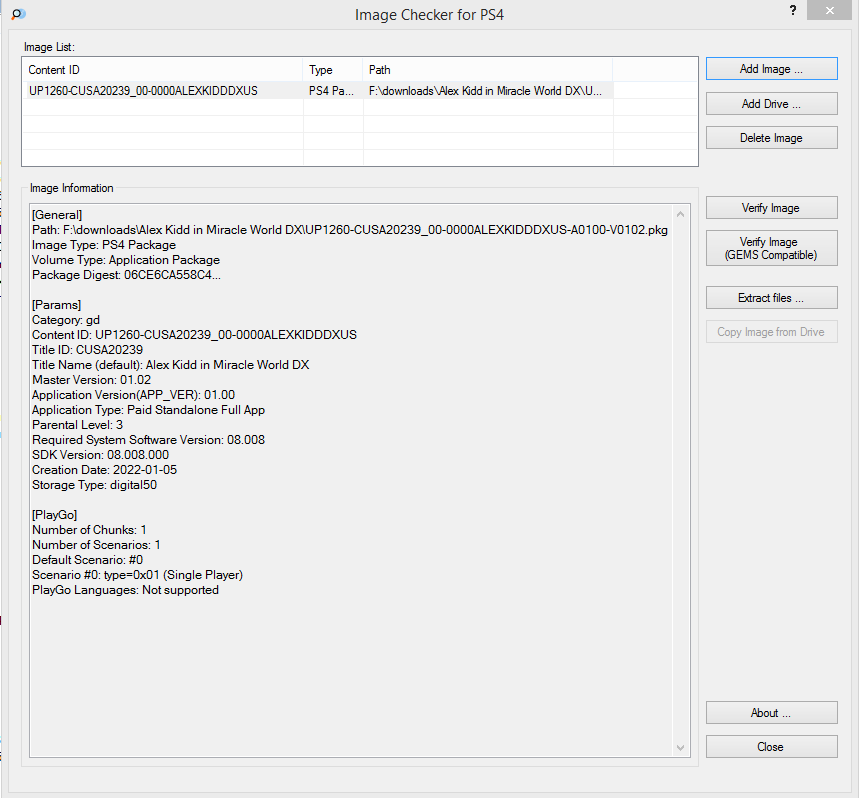
Task: Click the 'Category: gd' line
Action: point(66,320)
